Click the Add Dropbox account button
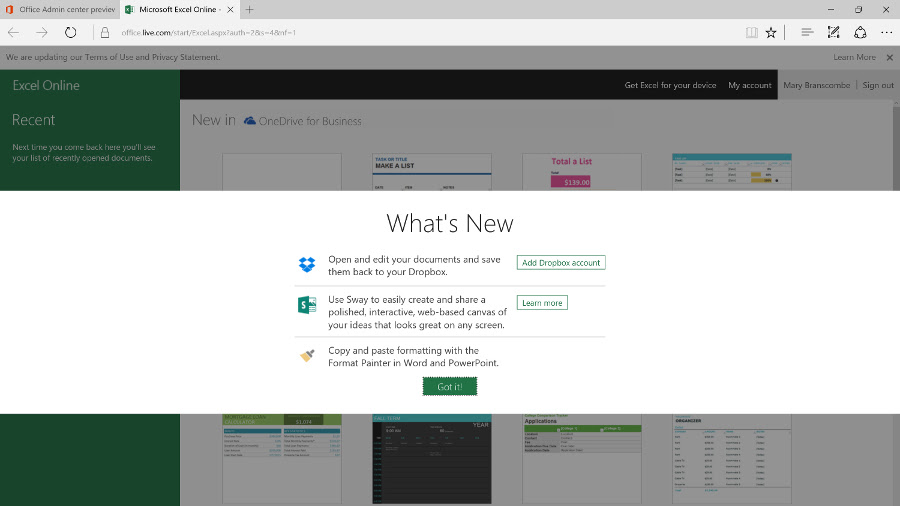This screenshot has height=506, width=900. pyautogui.click(x=561, y=263)
